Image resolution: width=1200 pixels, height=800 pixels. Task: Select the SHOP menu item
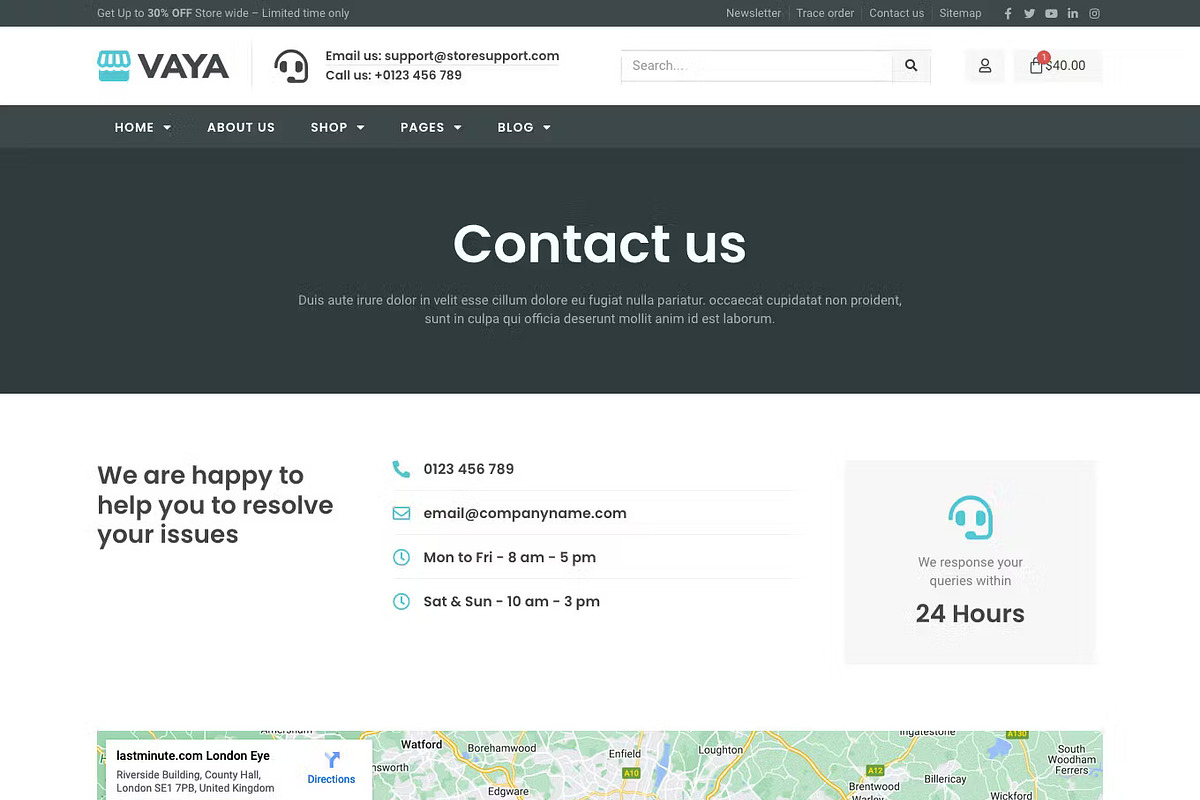click(329, 127)
